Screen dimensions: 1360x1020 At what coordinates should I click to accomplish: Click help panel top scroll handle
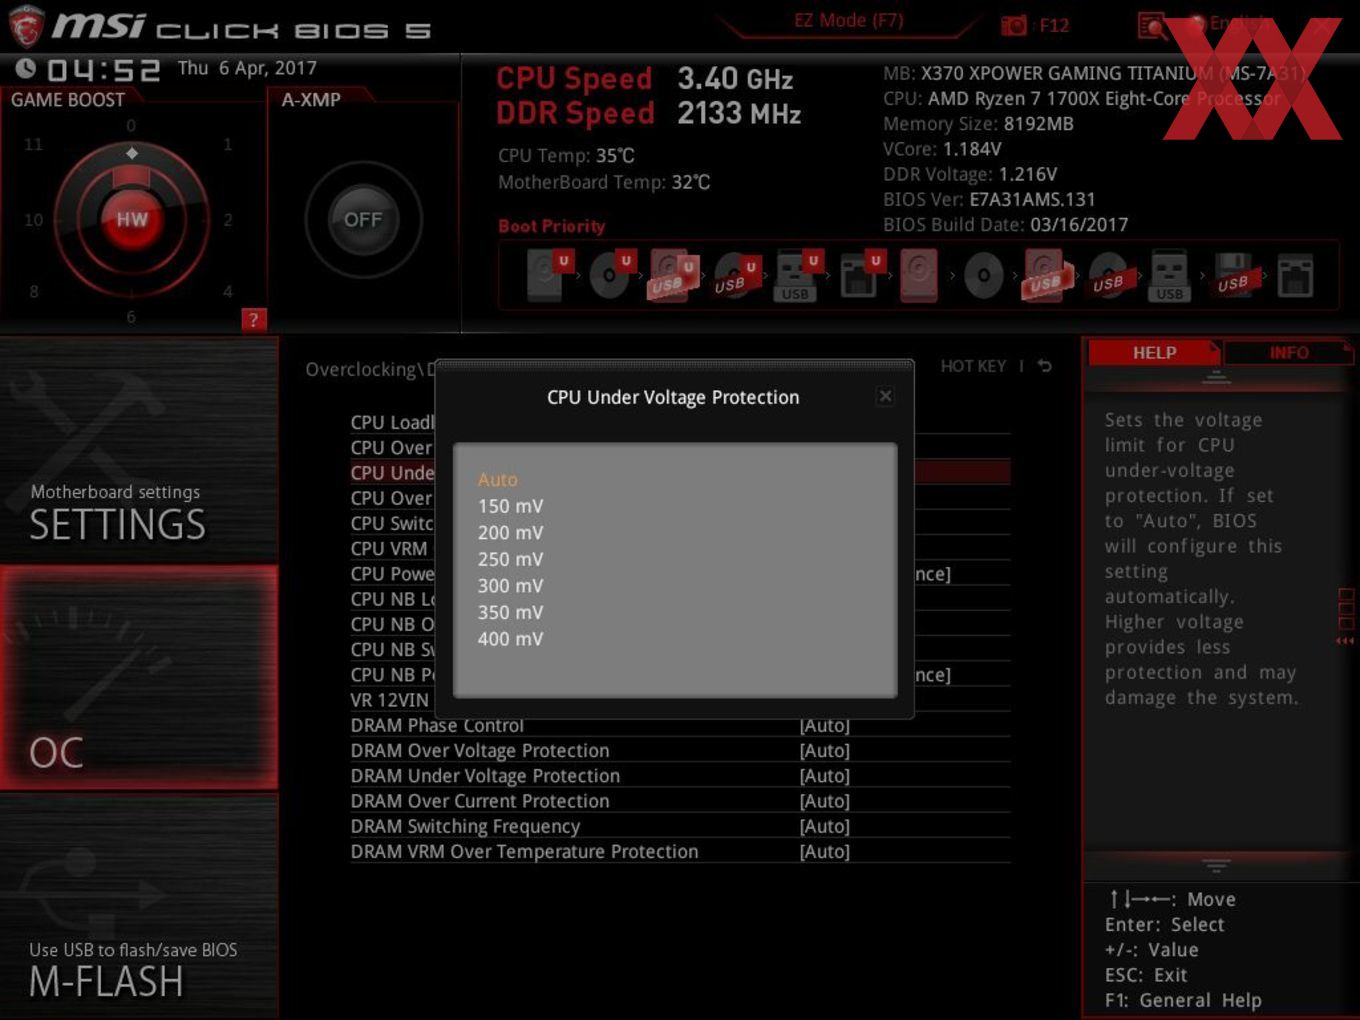coord(1216,377)
